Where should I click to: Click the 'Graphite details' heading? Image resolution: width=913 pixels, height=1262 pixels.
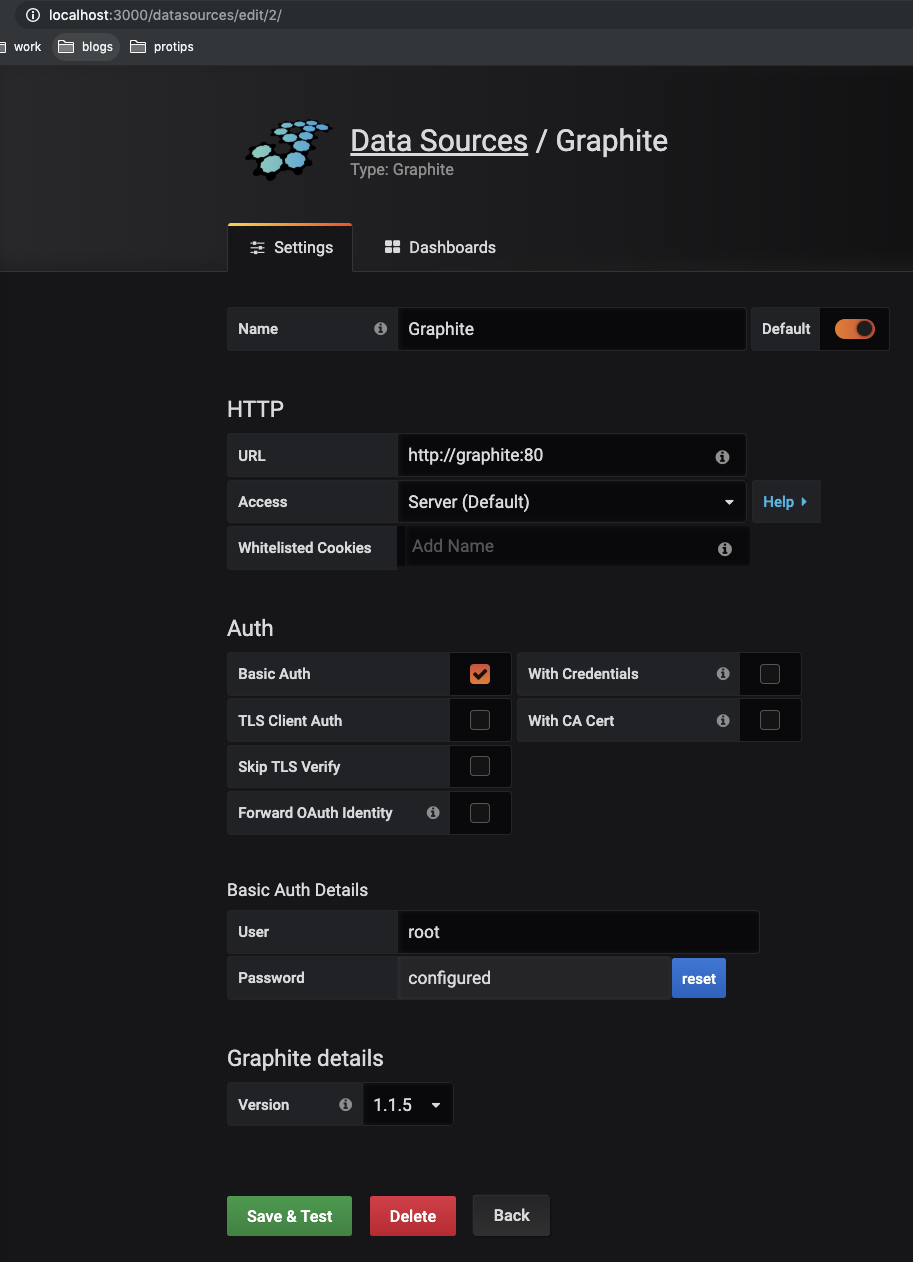coord(305,1058)
